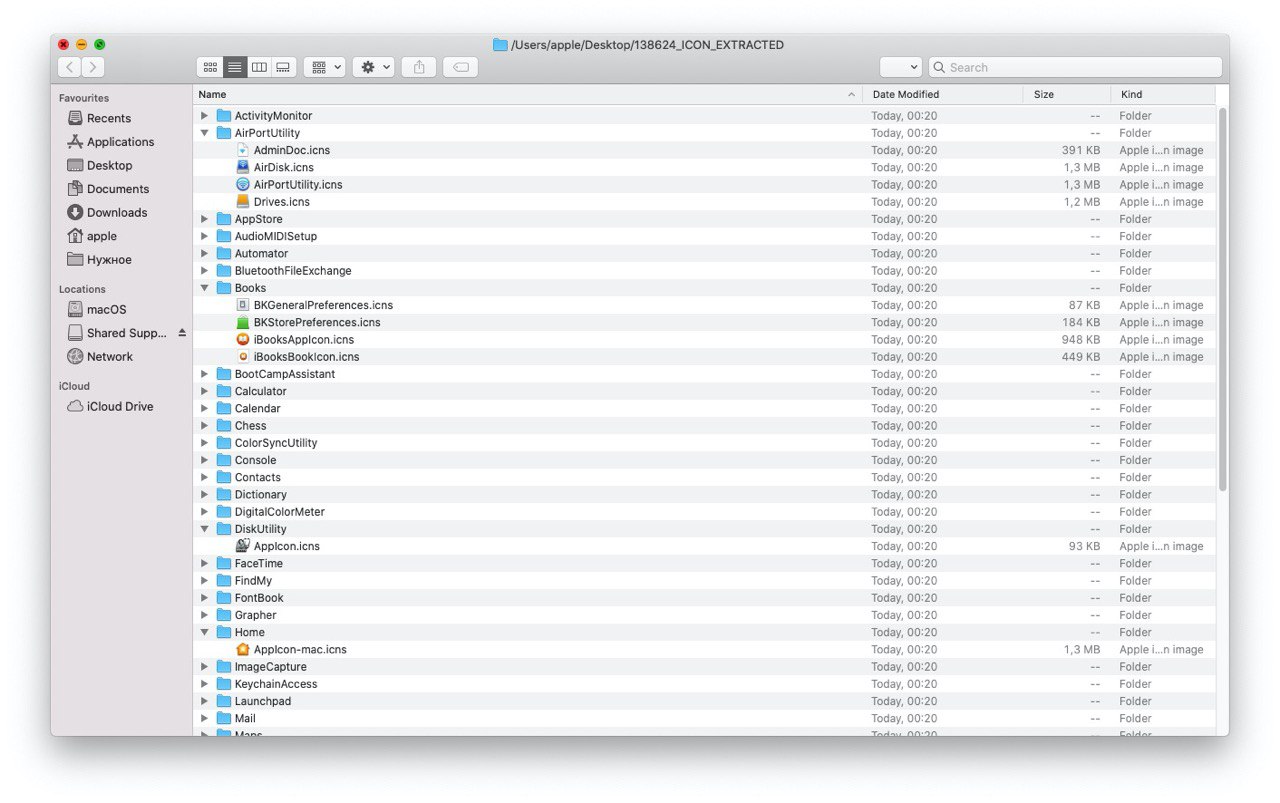Select the DiskUtility AppIcon.icns file icon
The image size is (1280, 803).
pos(243,546)
